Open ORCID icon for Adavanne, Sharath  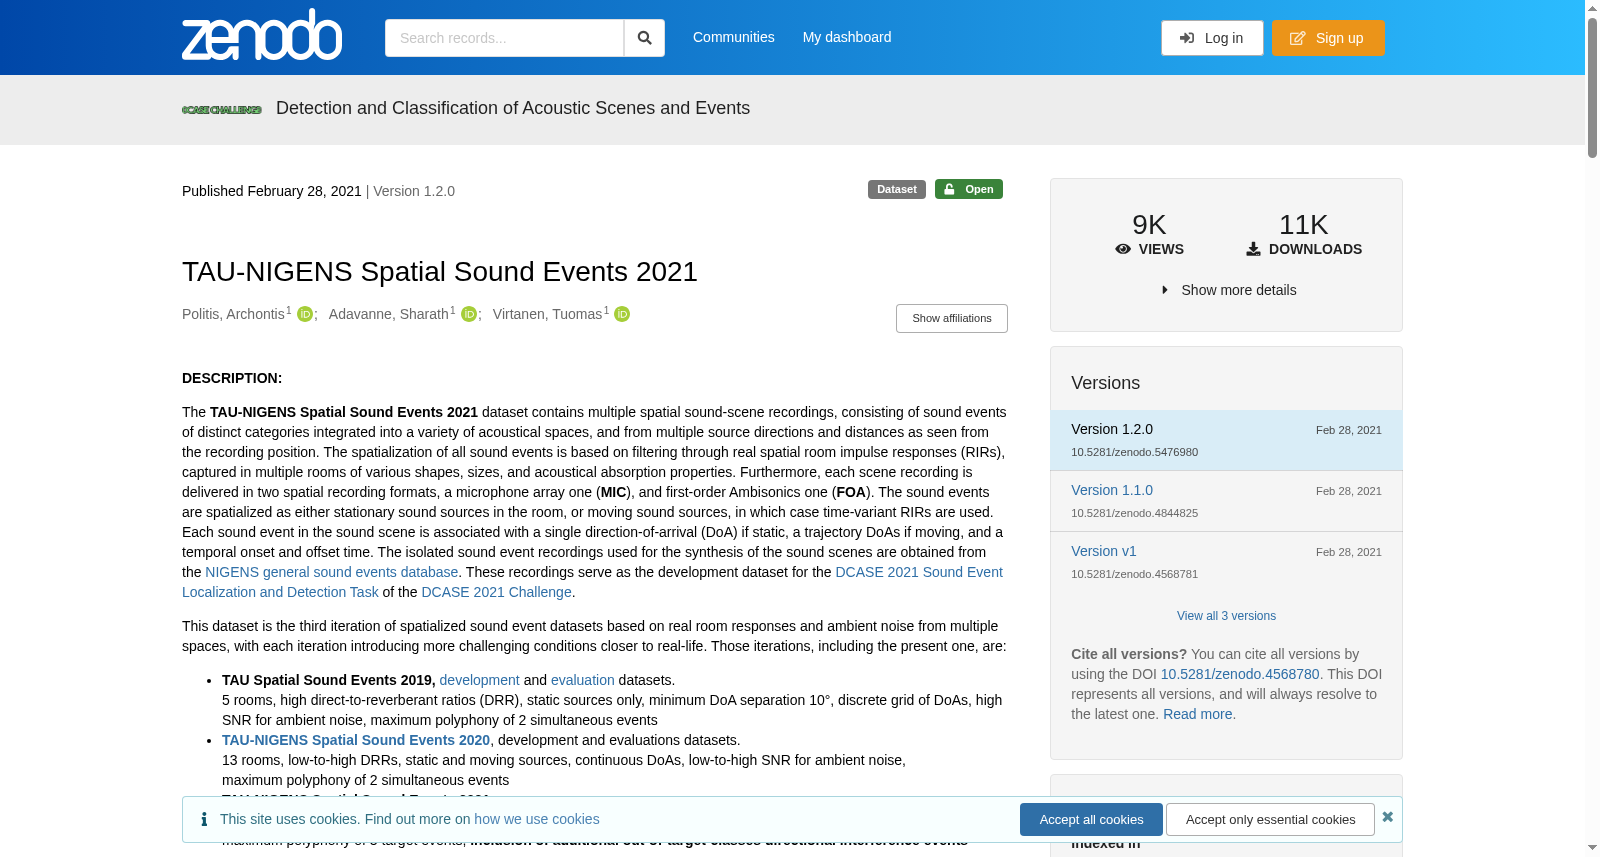(468, 314)
